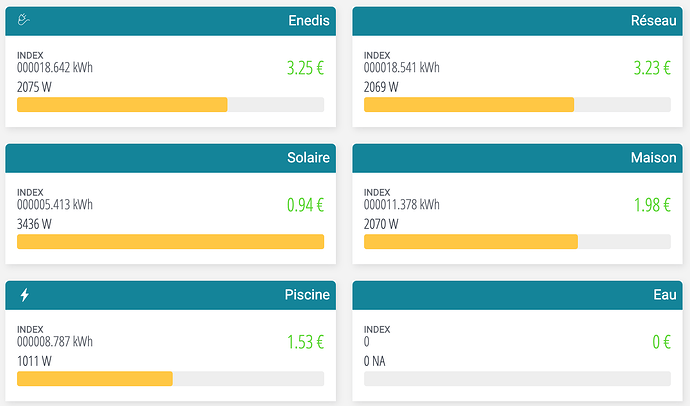Viewport: 690px width, 406px height.
Task: Open the Piscine widget title
Action: [307, 295]
